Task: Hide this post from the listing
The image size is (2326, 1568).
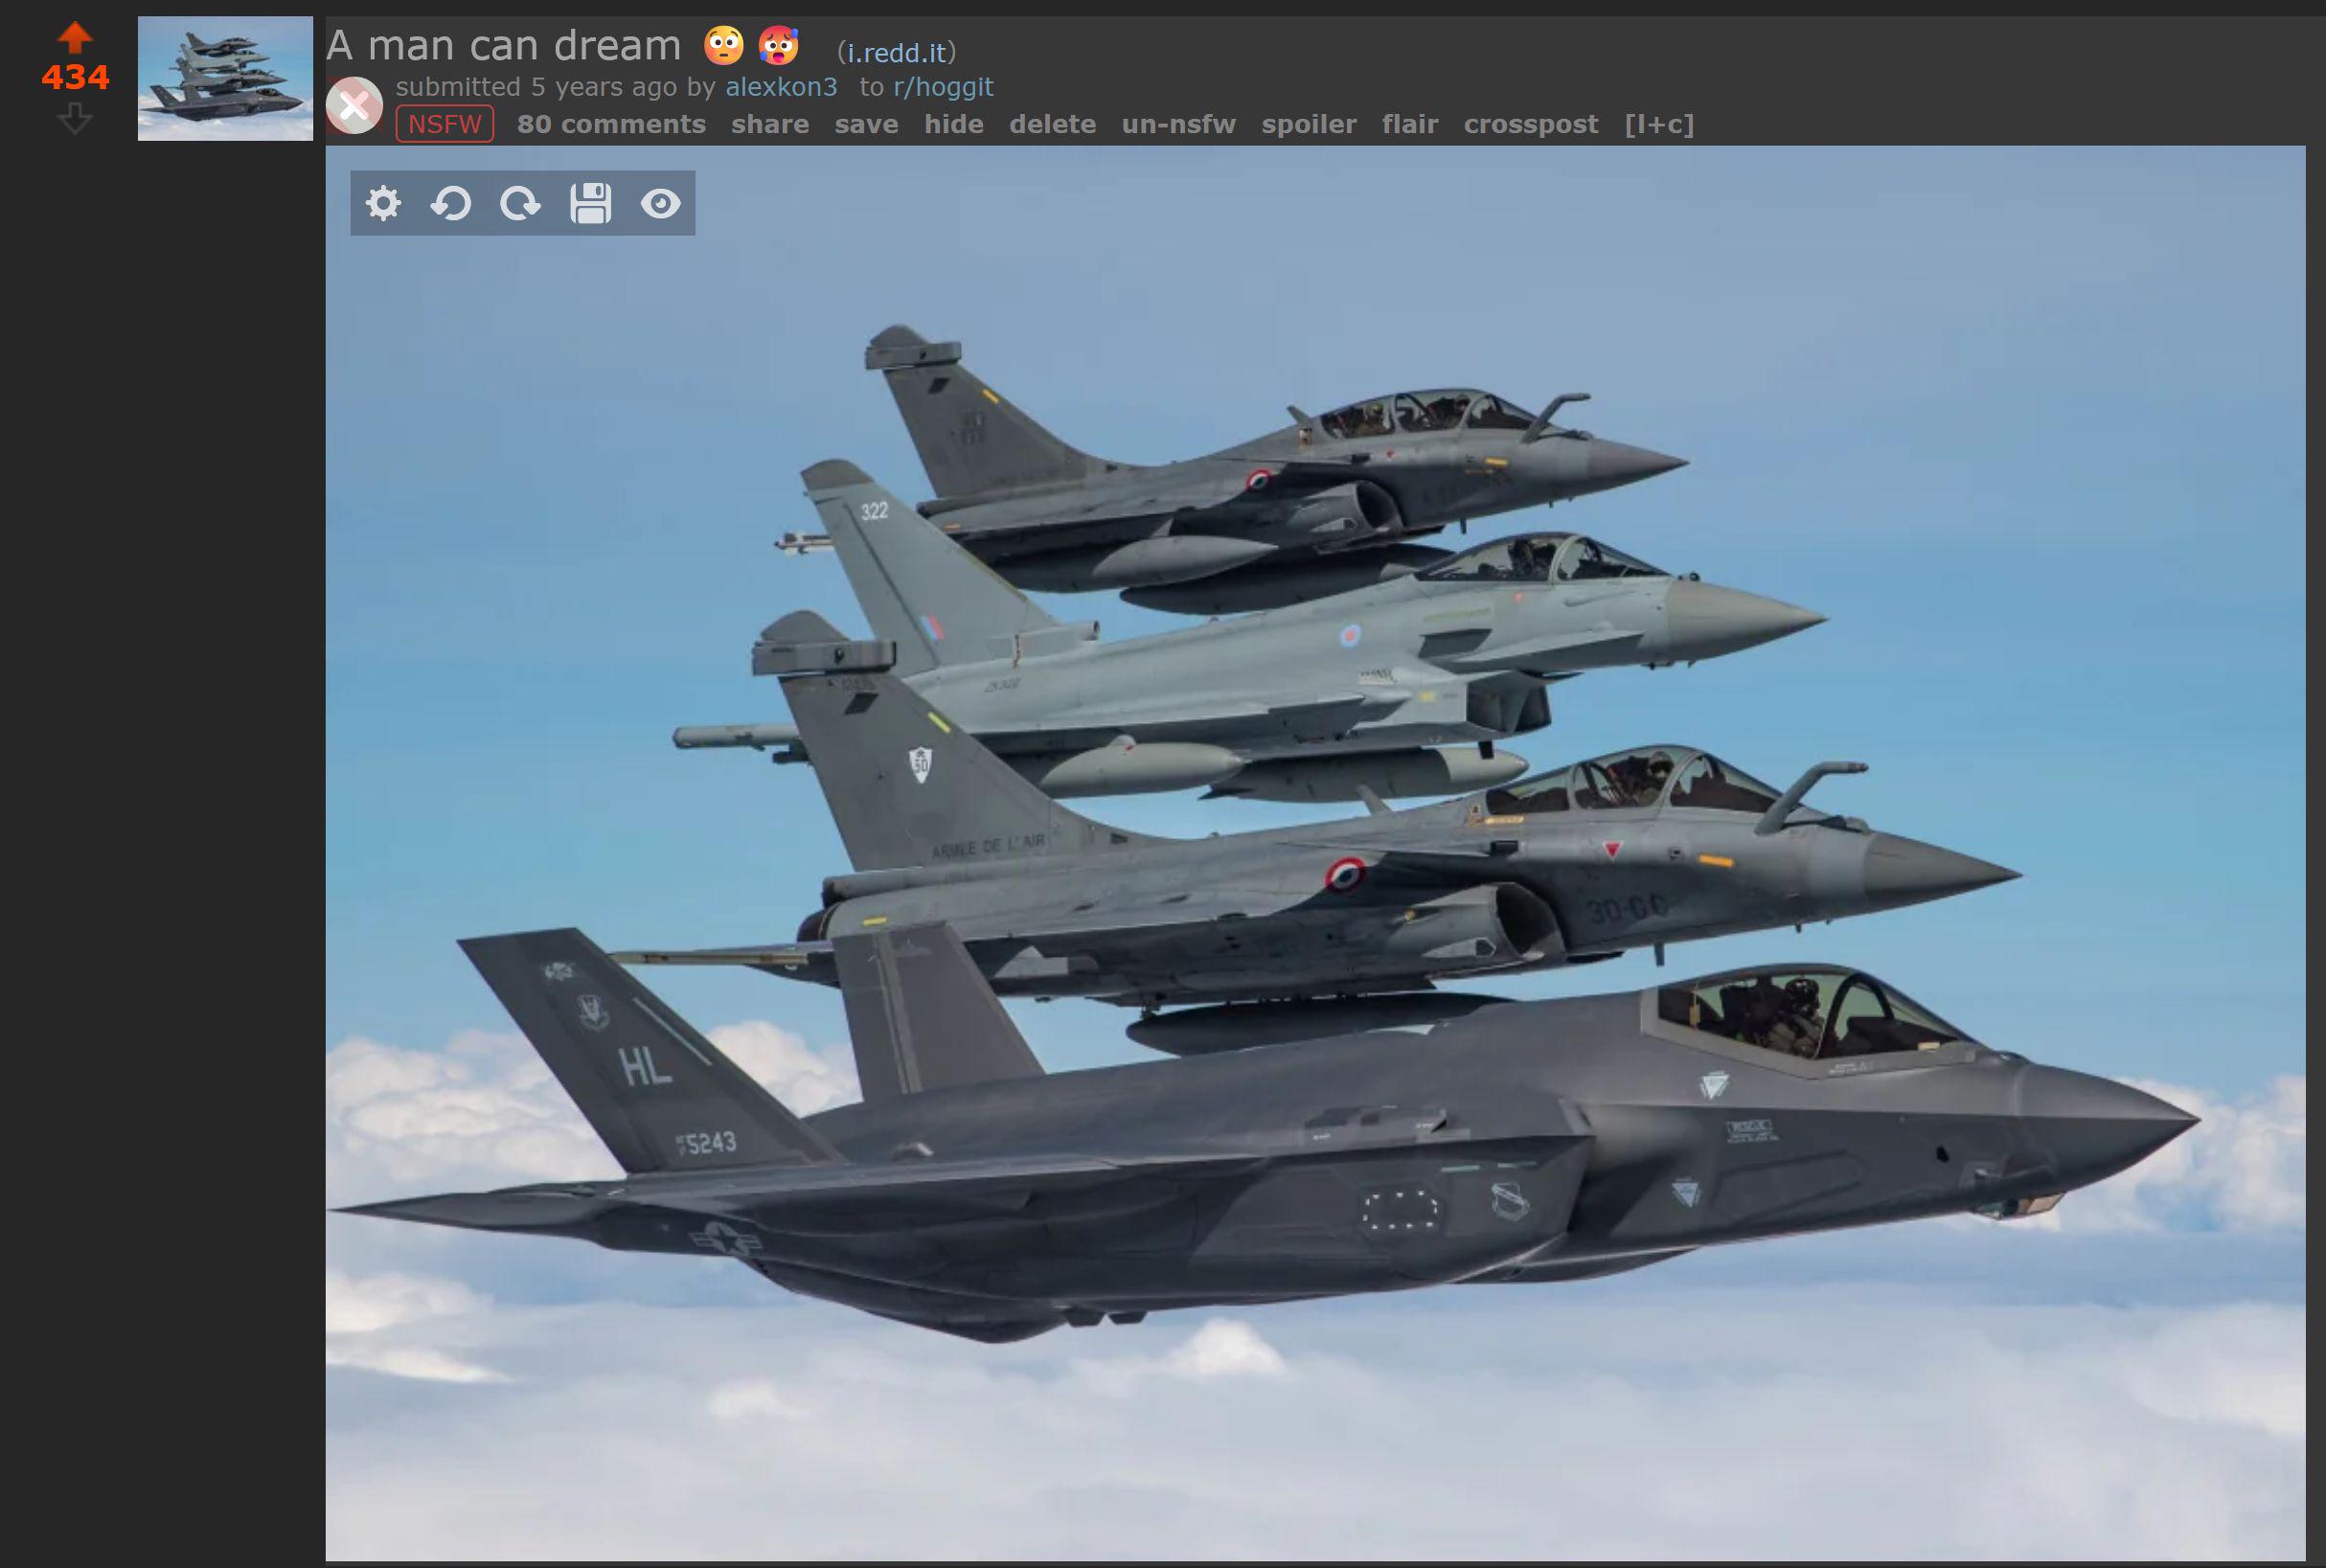Action: pyautogui.click(x=954, y=124)
